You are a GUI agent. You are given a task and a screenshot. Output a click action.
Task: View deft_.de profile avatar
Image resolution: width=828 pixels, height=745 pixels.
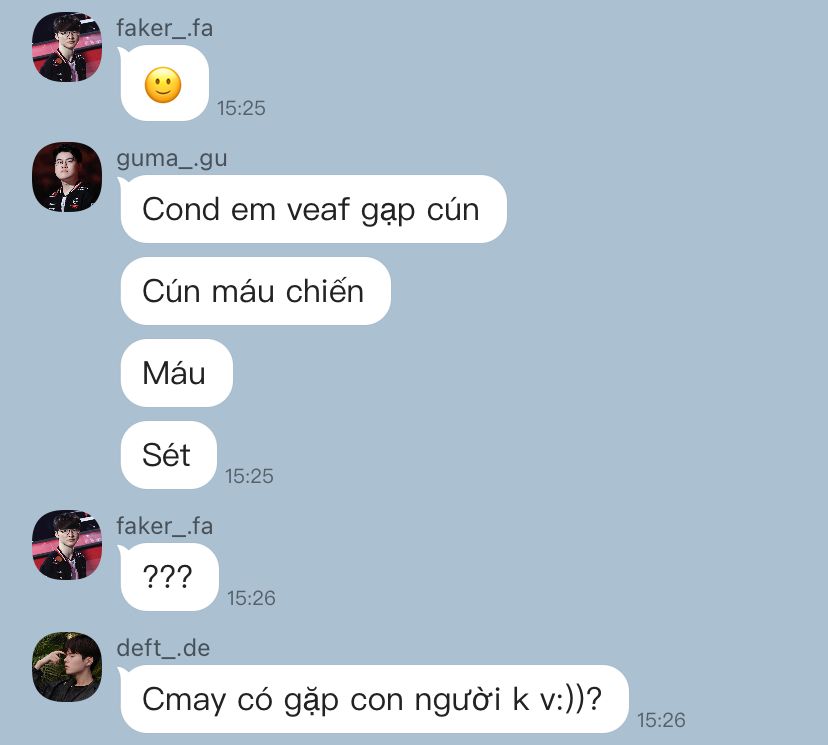[x=67, y=667]
